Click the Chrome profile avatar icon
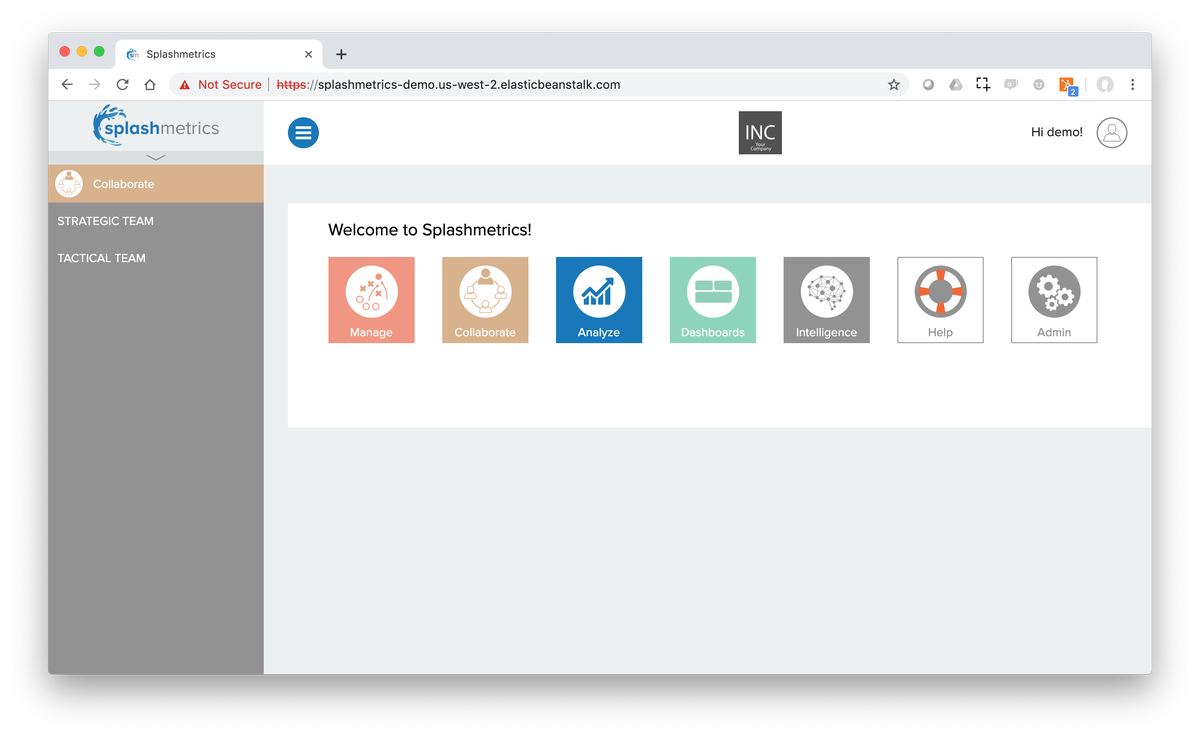Viewport: 1200px width, 738px height. (x=1105, y=85)
